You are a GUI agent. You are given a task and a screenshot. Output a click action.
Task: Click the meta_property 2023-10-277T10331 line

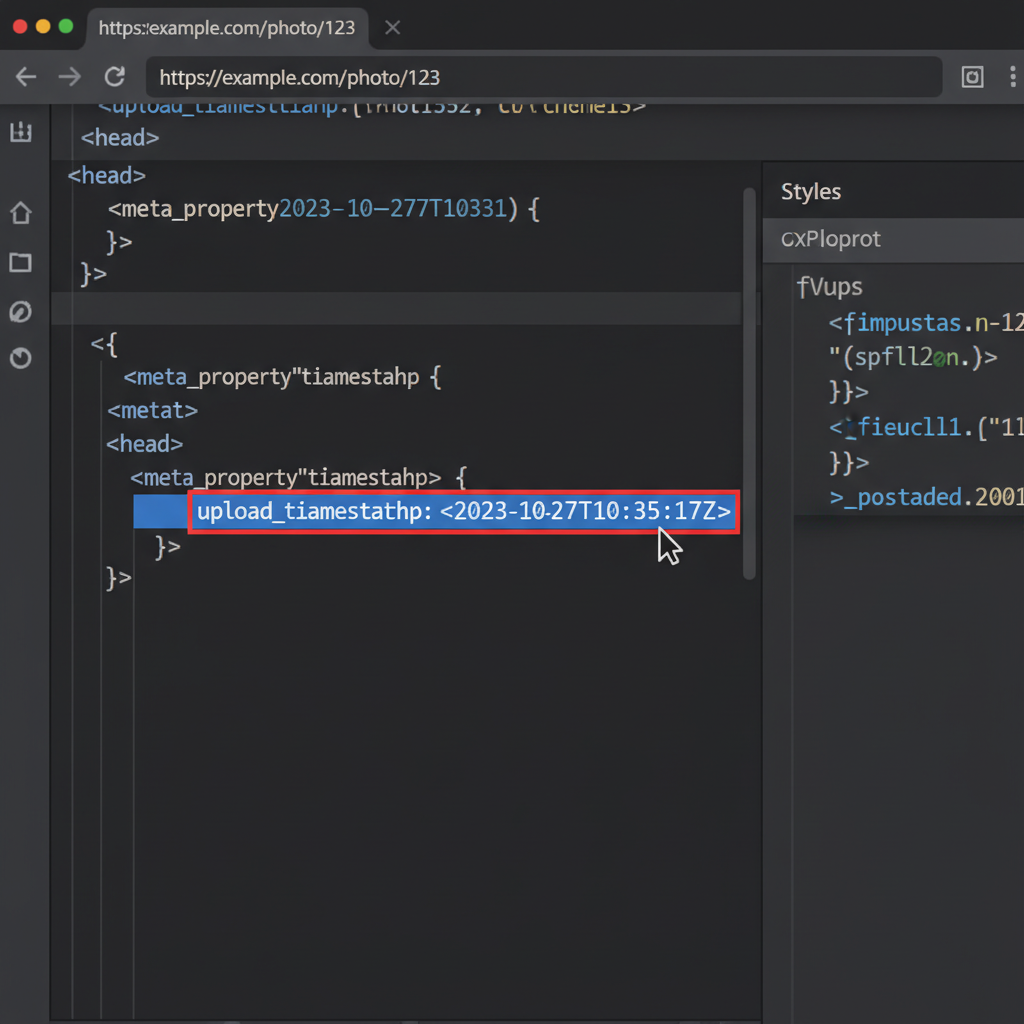pos(324,209)
